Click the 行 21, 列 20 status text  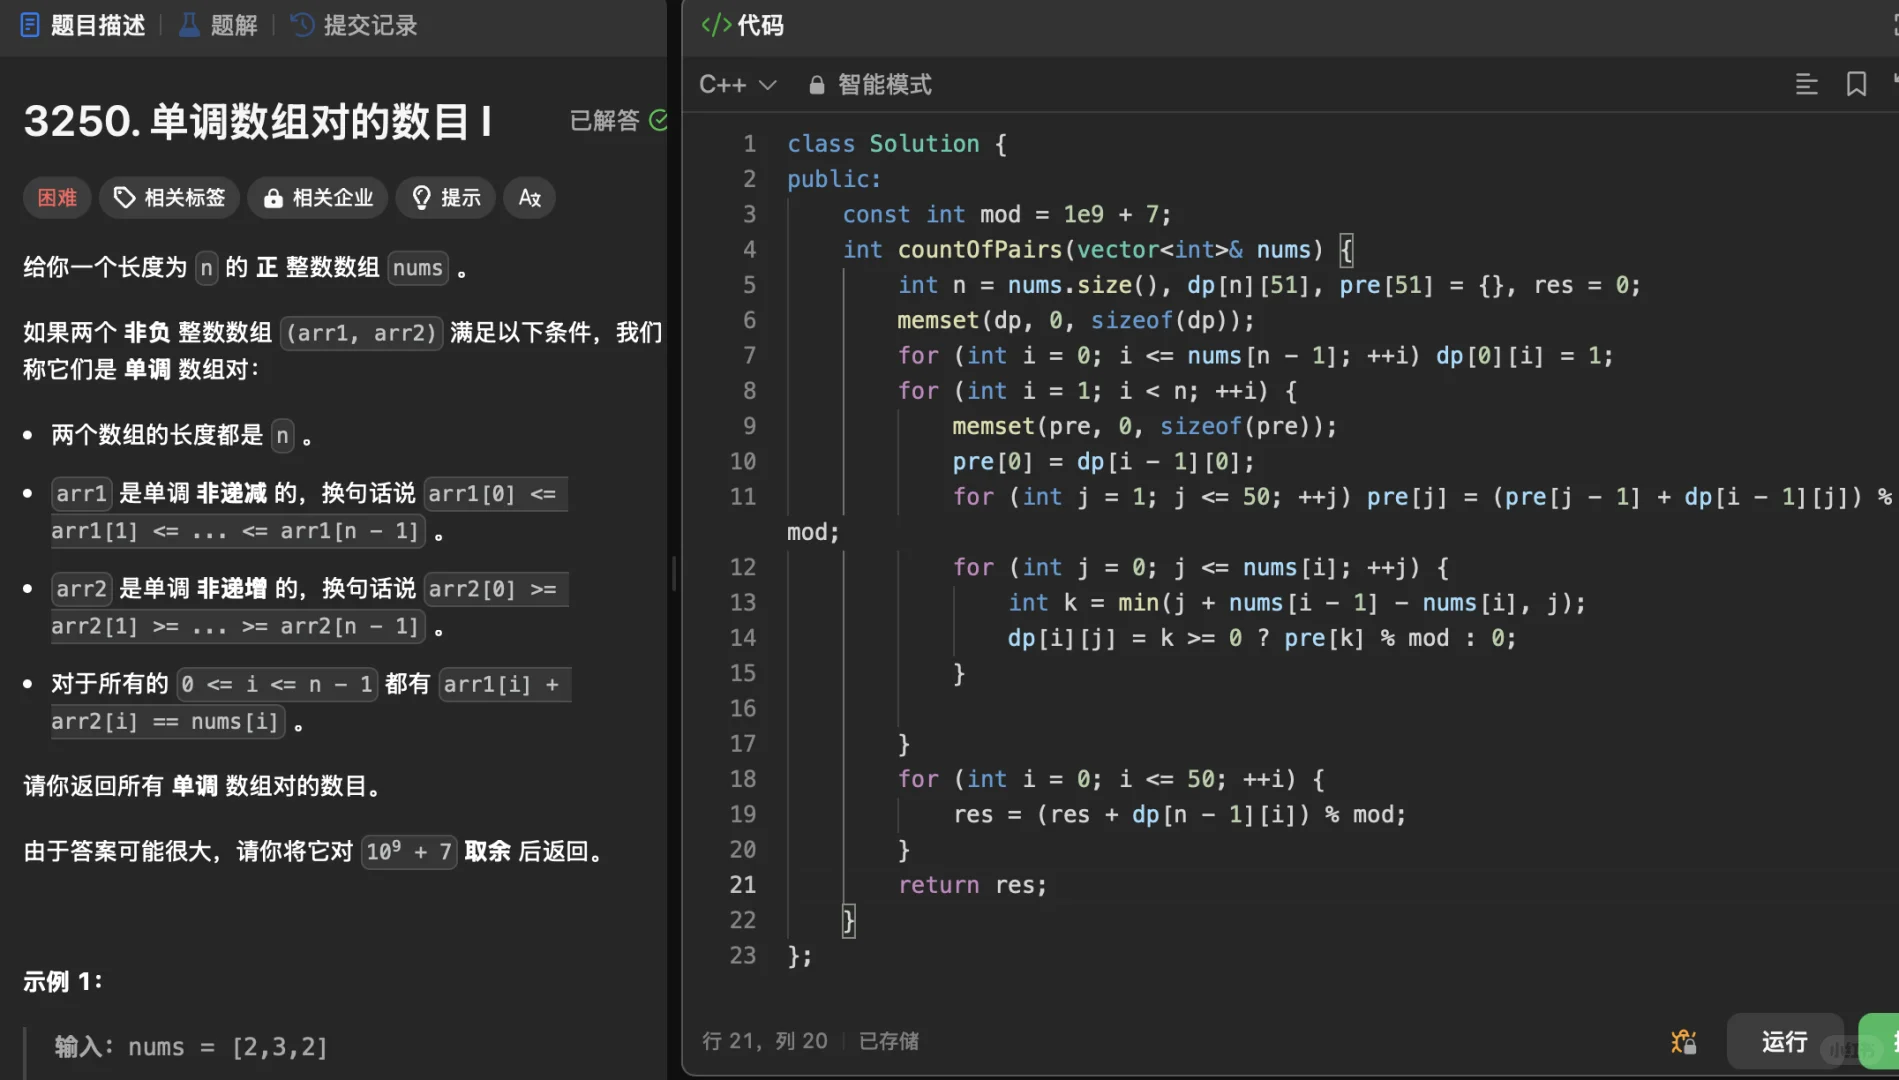tap(765, 1041)
